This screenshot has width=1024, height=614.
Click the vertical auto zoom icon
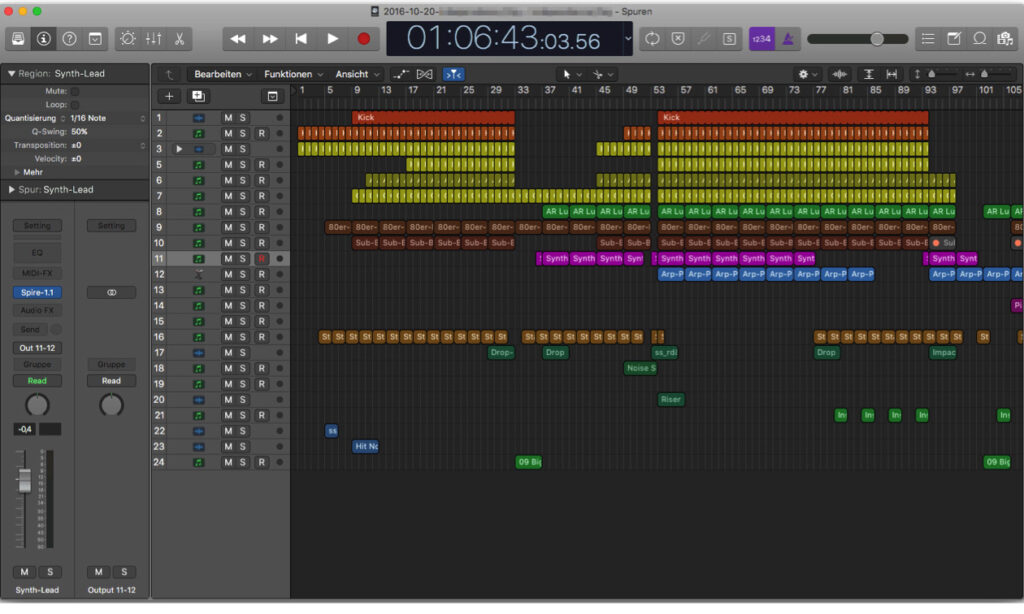click(869, 74)
